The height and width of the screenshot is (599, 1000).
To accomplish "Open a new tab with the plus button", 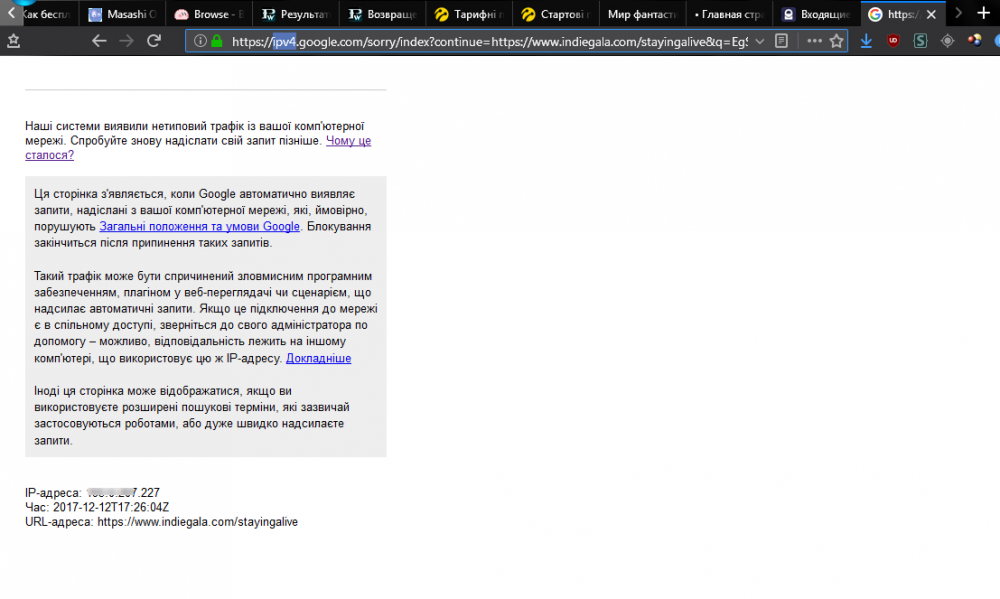I will [983, 13].
